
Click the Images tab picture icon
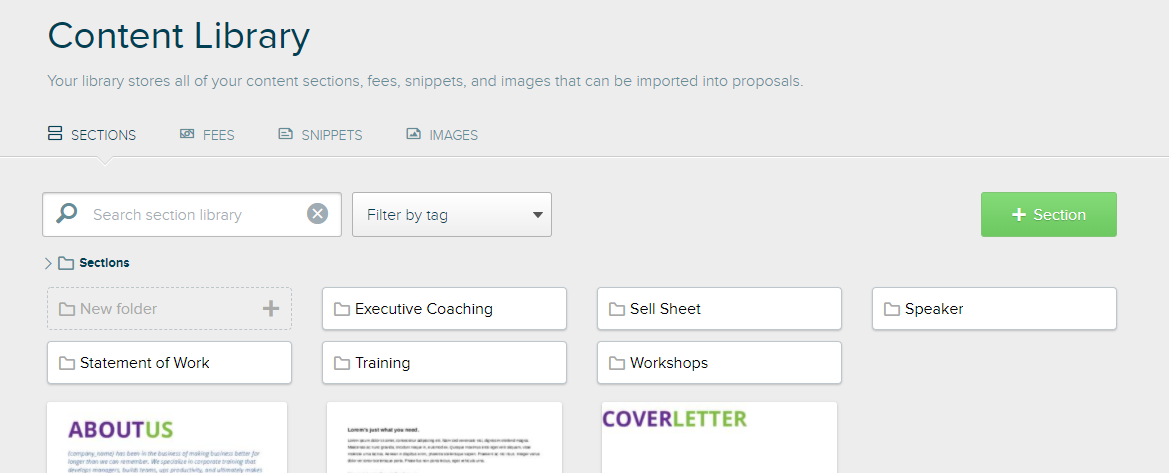tap(414, 134)
